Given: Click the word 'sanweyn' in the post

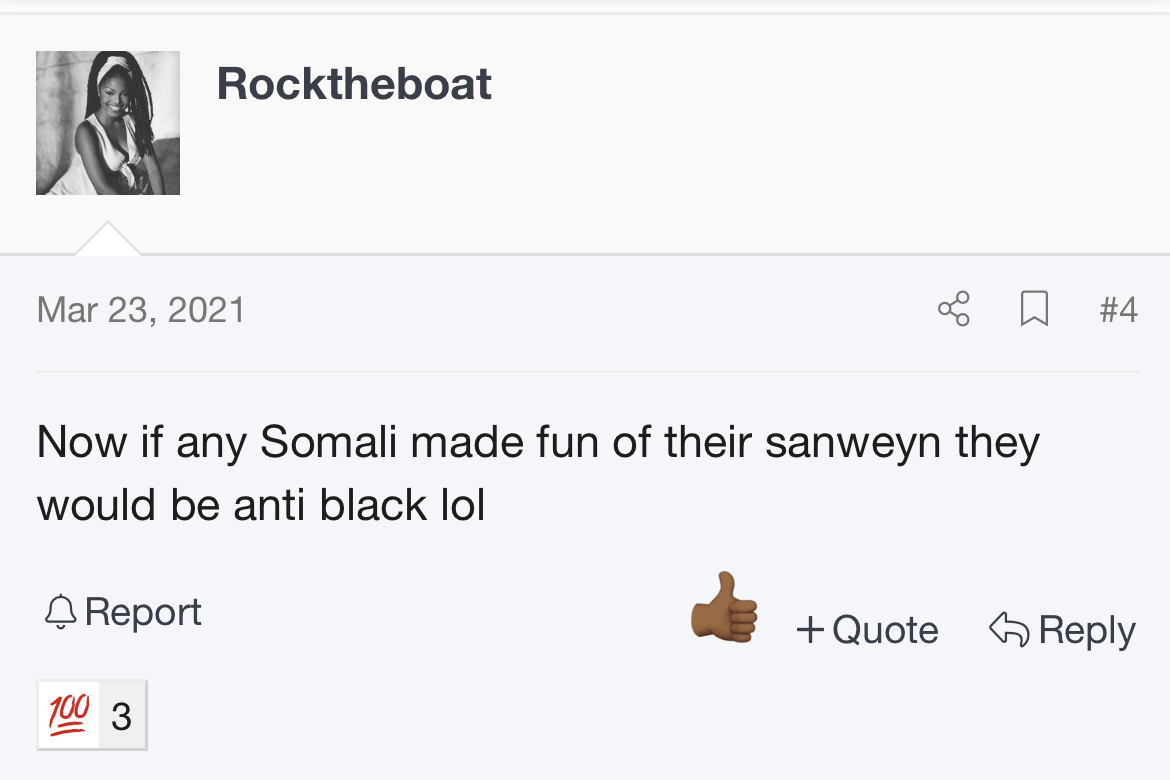Looking at the screenshot, I should coord(853,442).
